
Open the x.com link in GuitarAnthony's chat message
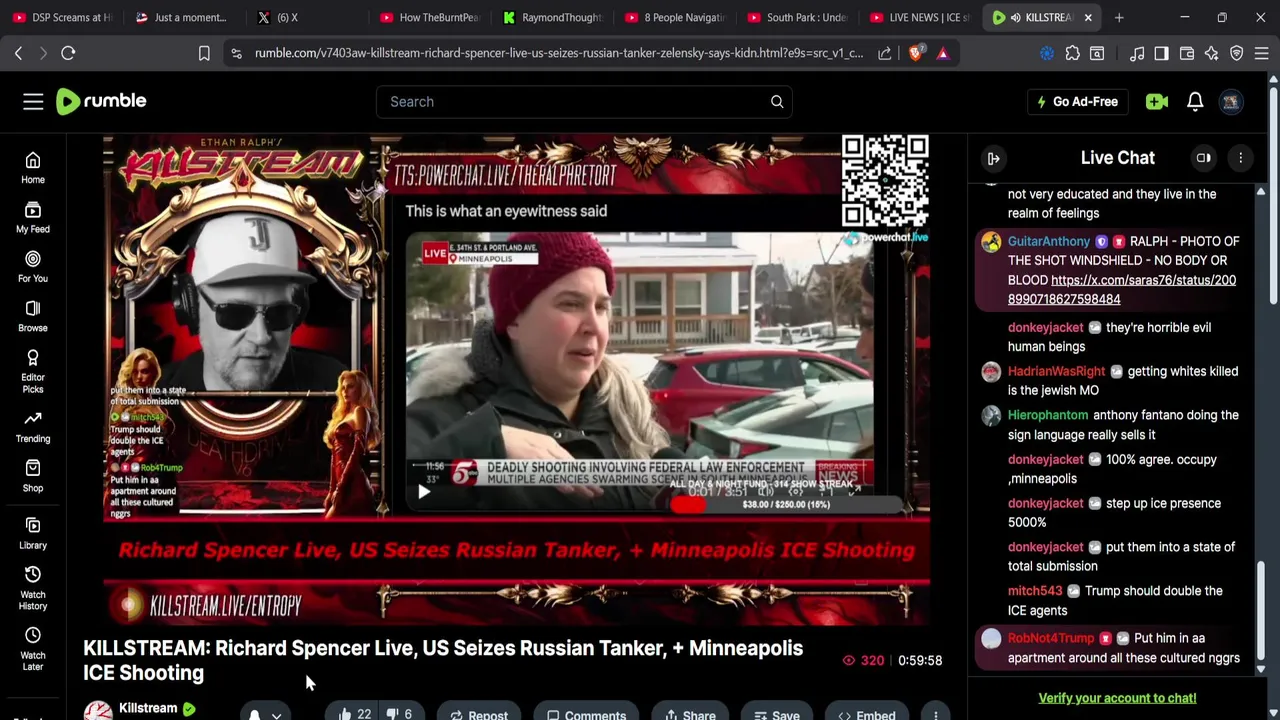coord(1122,290)
